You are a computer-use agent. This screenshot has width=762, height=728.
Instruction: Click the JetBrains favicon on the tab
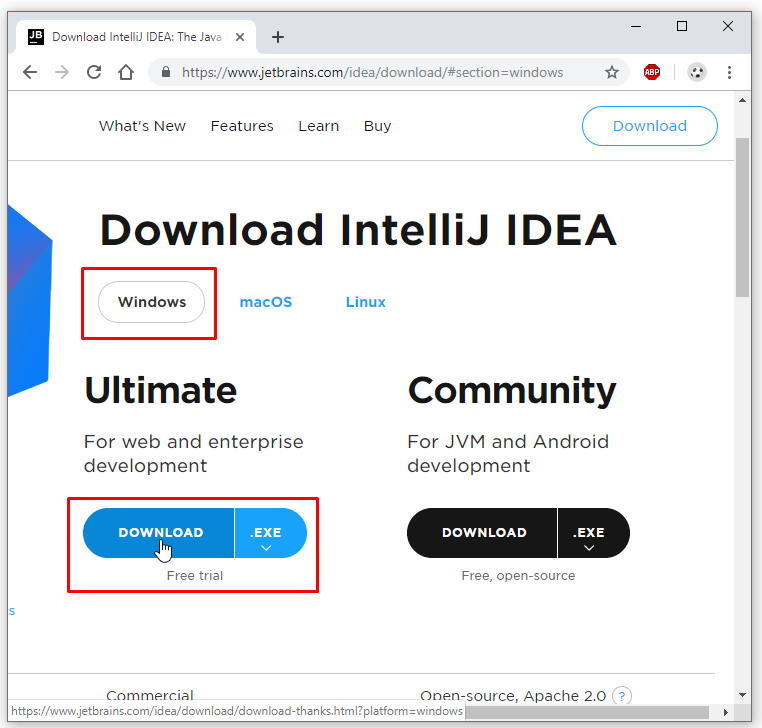(35, 37)
